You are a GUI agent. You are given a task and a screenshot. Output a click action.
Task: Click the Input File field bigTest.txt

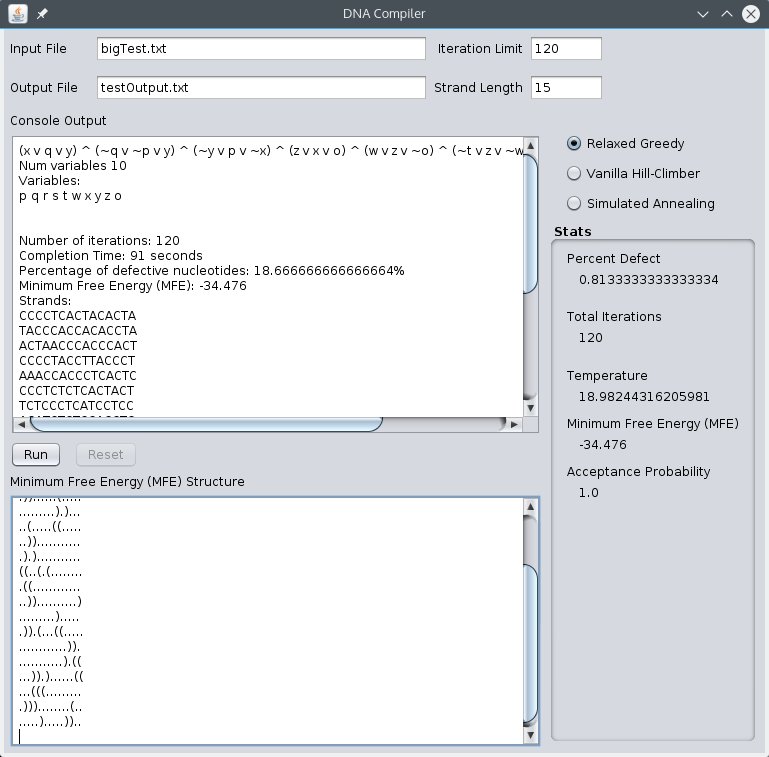[261, 49]
